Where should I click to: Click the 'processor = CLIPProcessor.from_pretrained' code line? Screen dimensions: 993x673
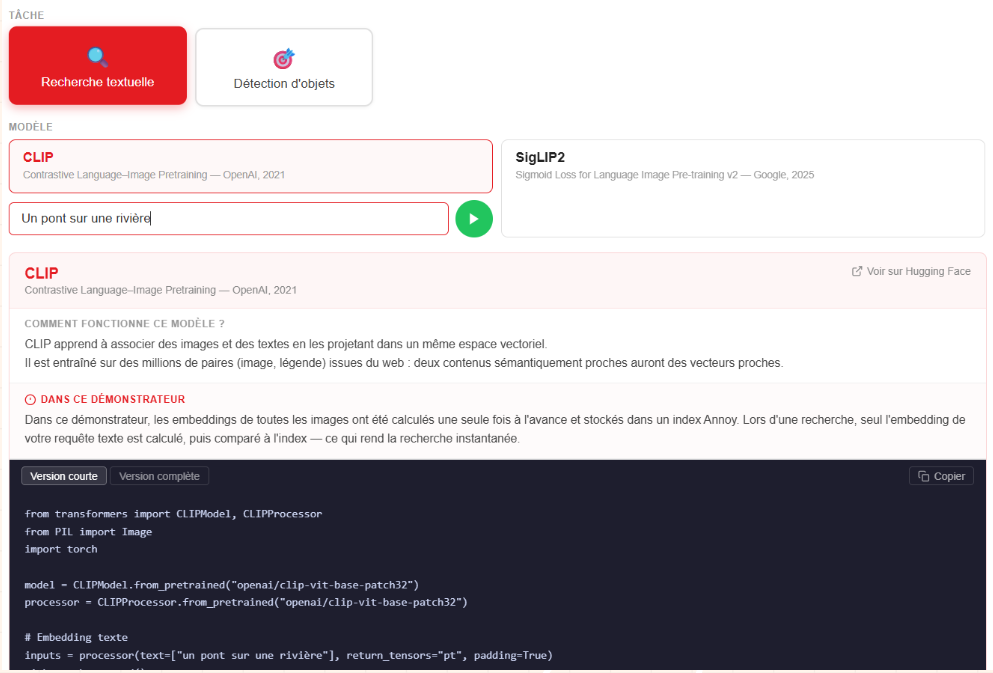246,602
